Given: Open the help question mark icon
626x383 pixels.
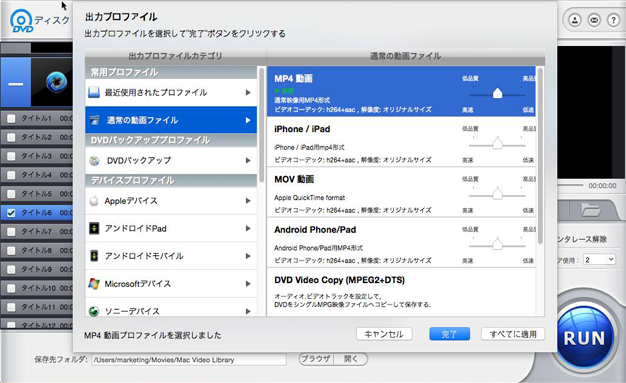Looking at the screenshot, I should pyautogui.click(x=613, y=20).
